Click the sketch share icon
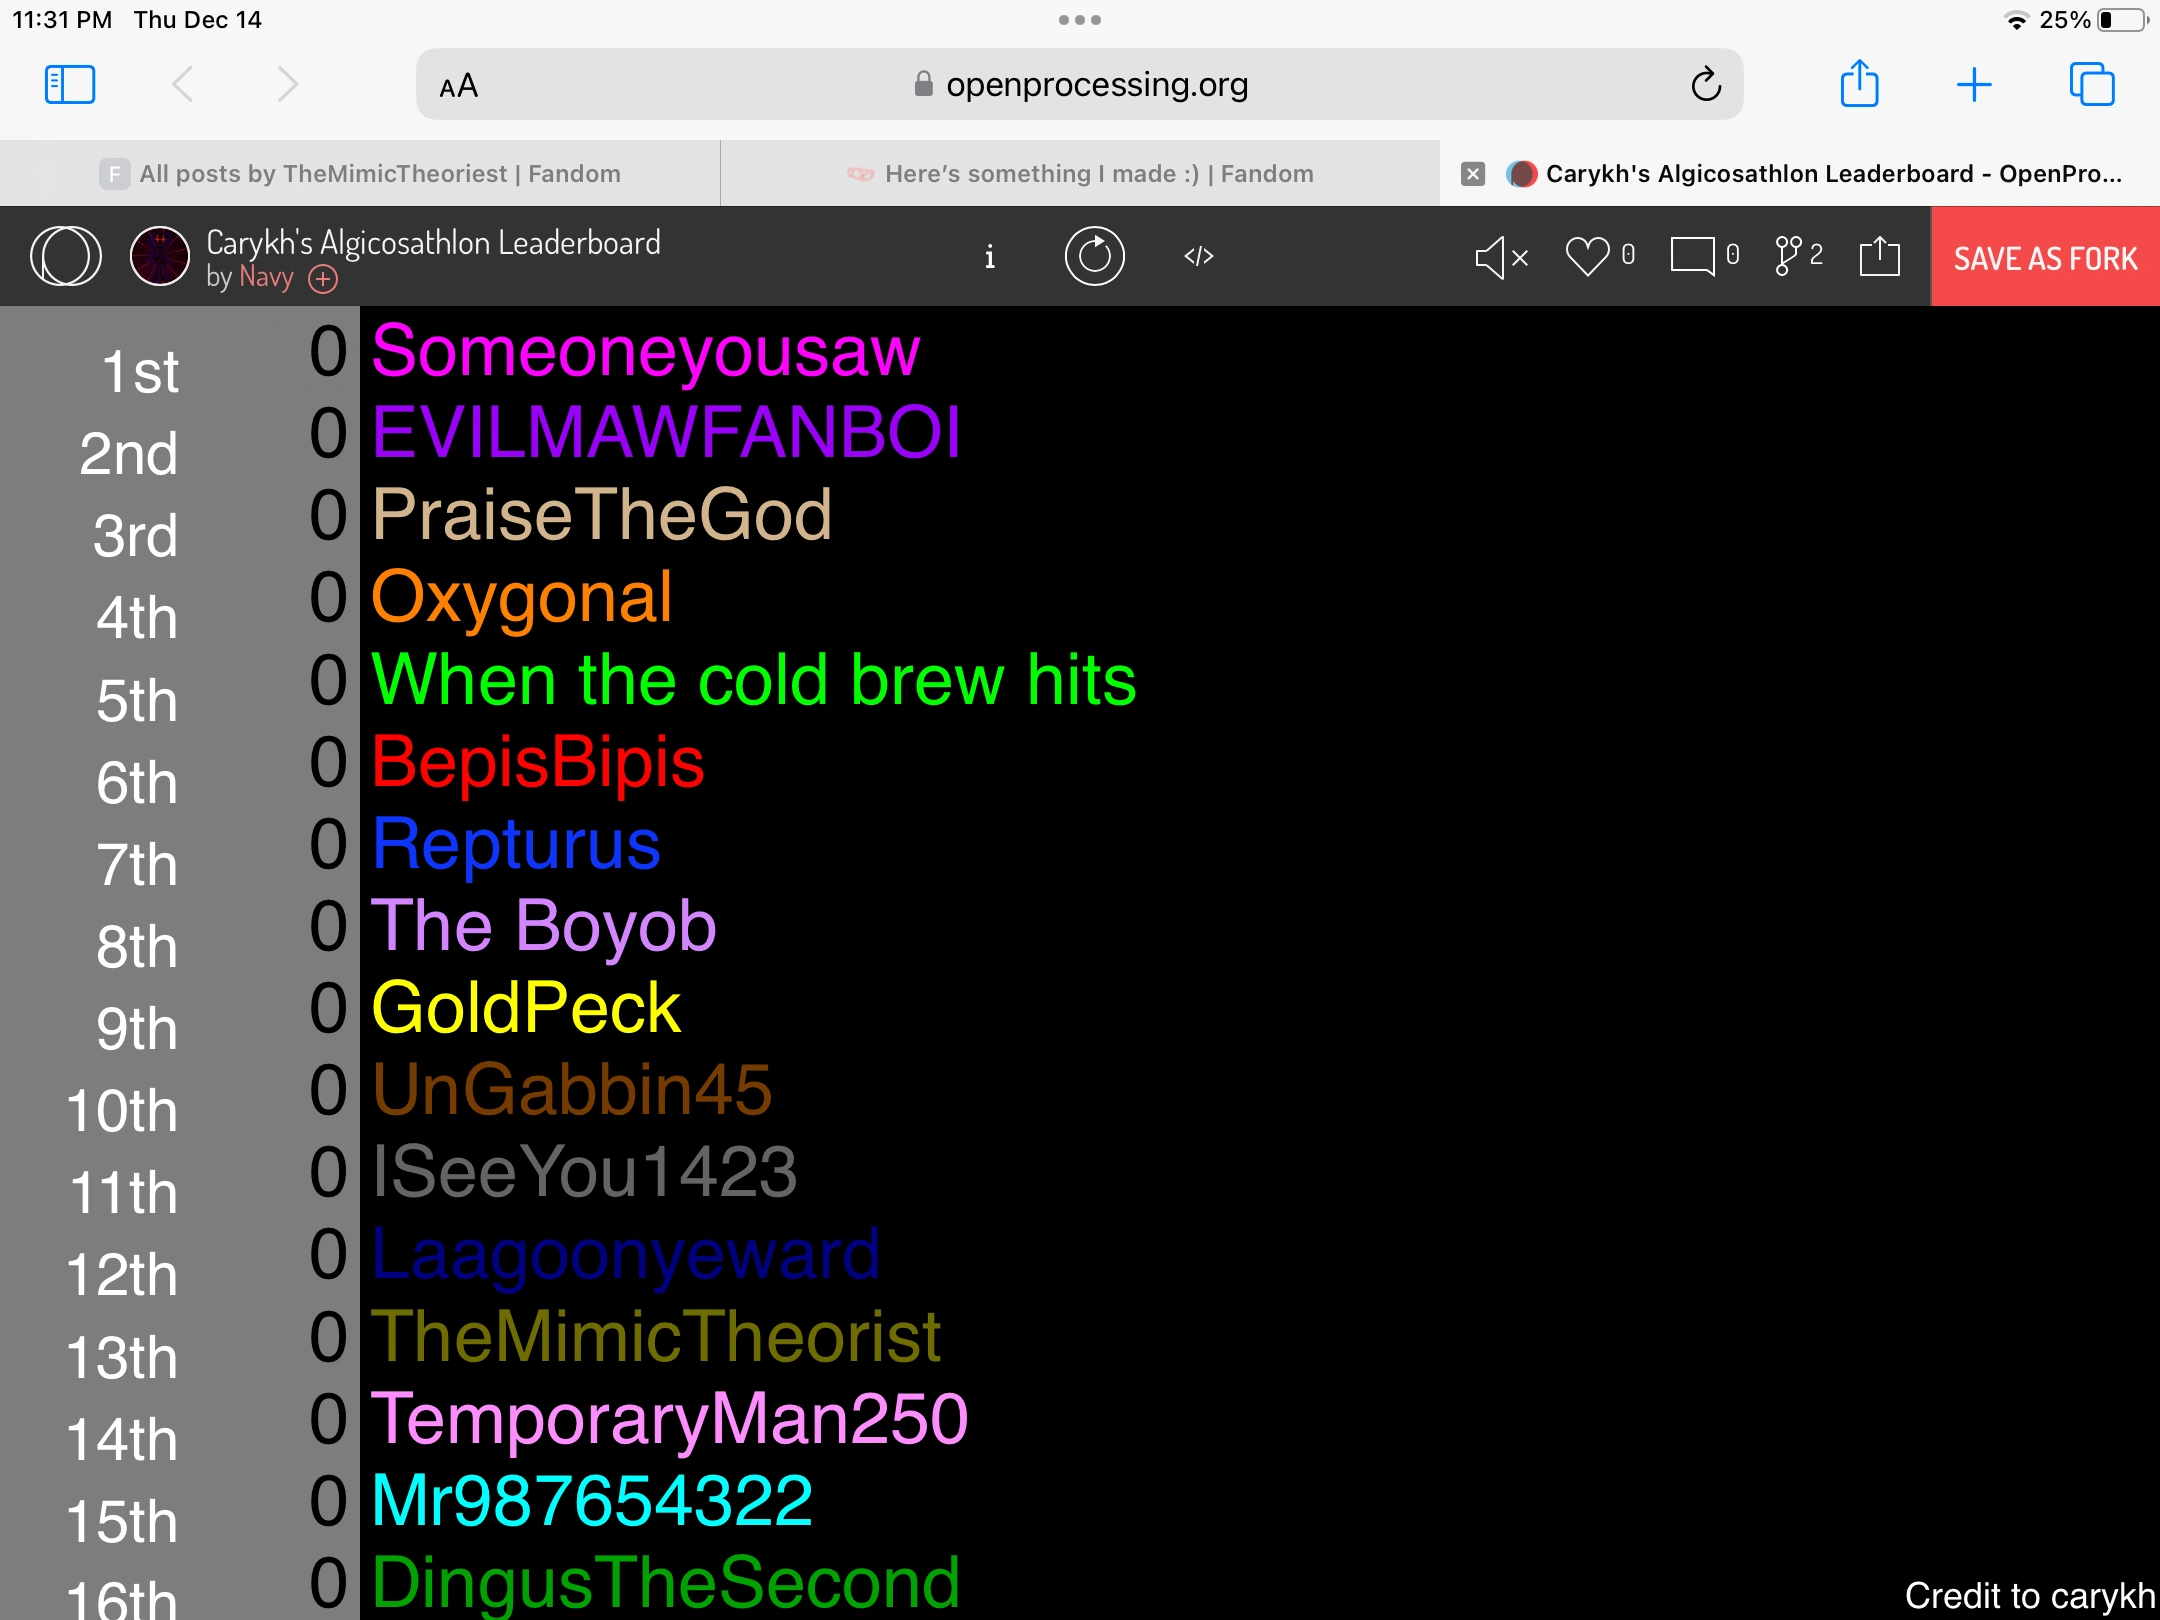 (x=1879, y=256)
